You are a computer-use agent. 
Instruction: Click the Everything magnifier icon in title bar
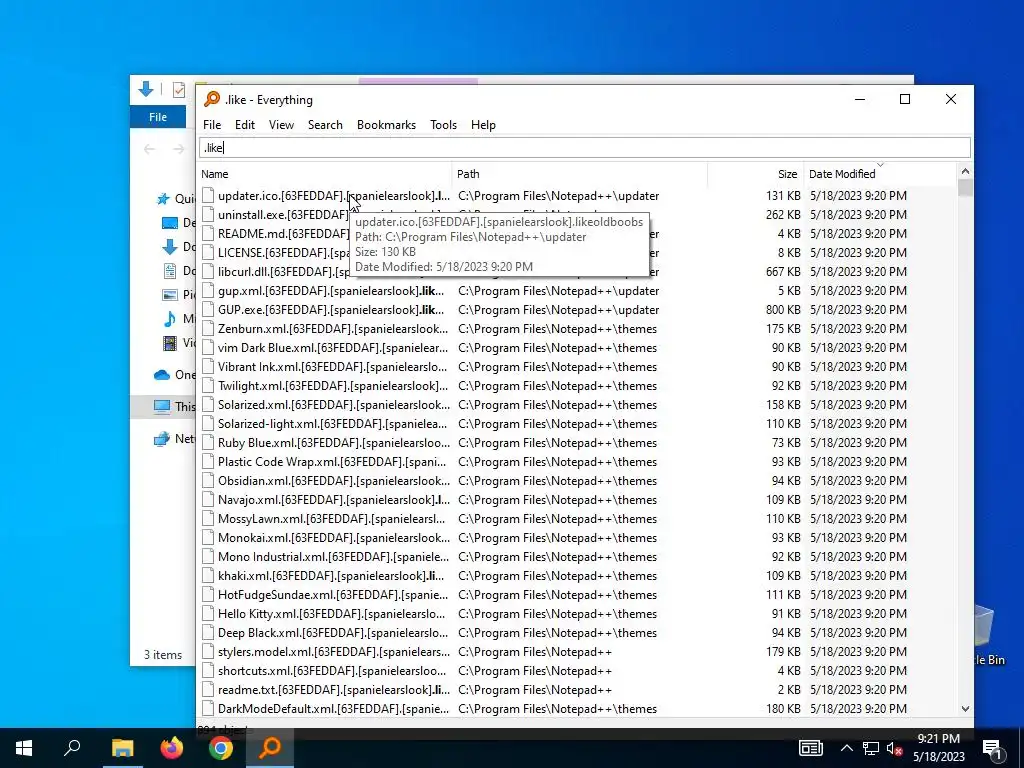(212, 99)
